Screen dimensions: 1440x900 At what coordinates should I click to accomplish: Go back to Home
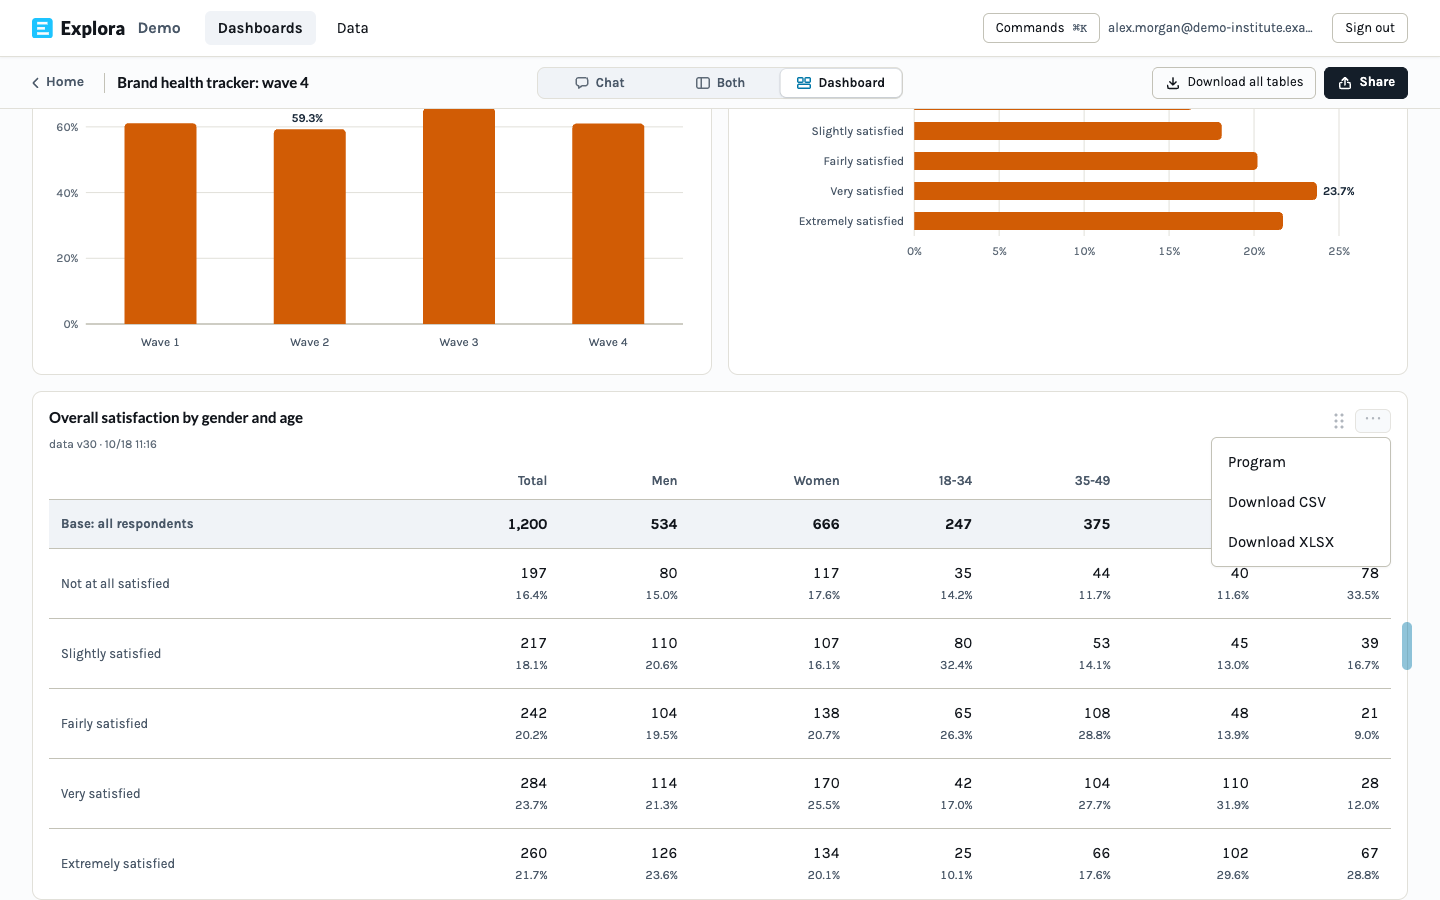pos(58,82)
